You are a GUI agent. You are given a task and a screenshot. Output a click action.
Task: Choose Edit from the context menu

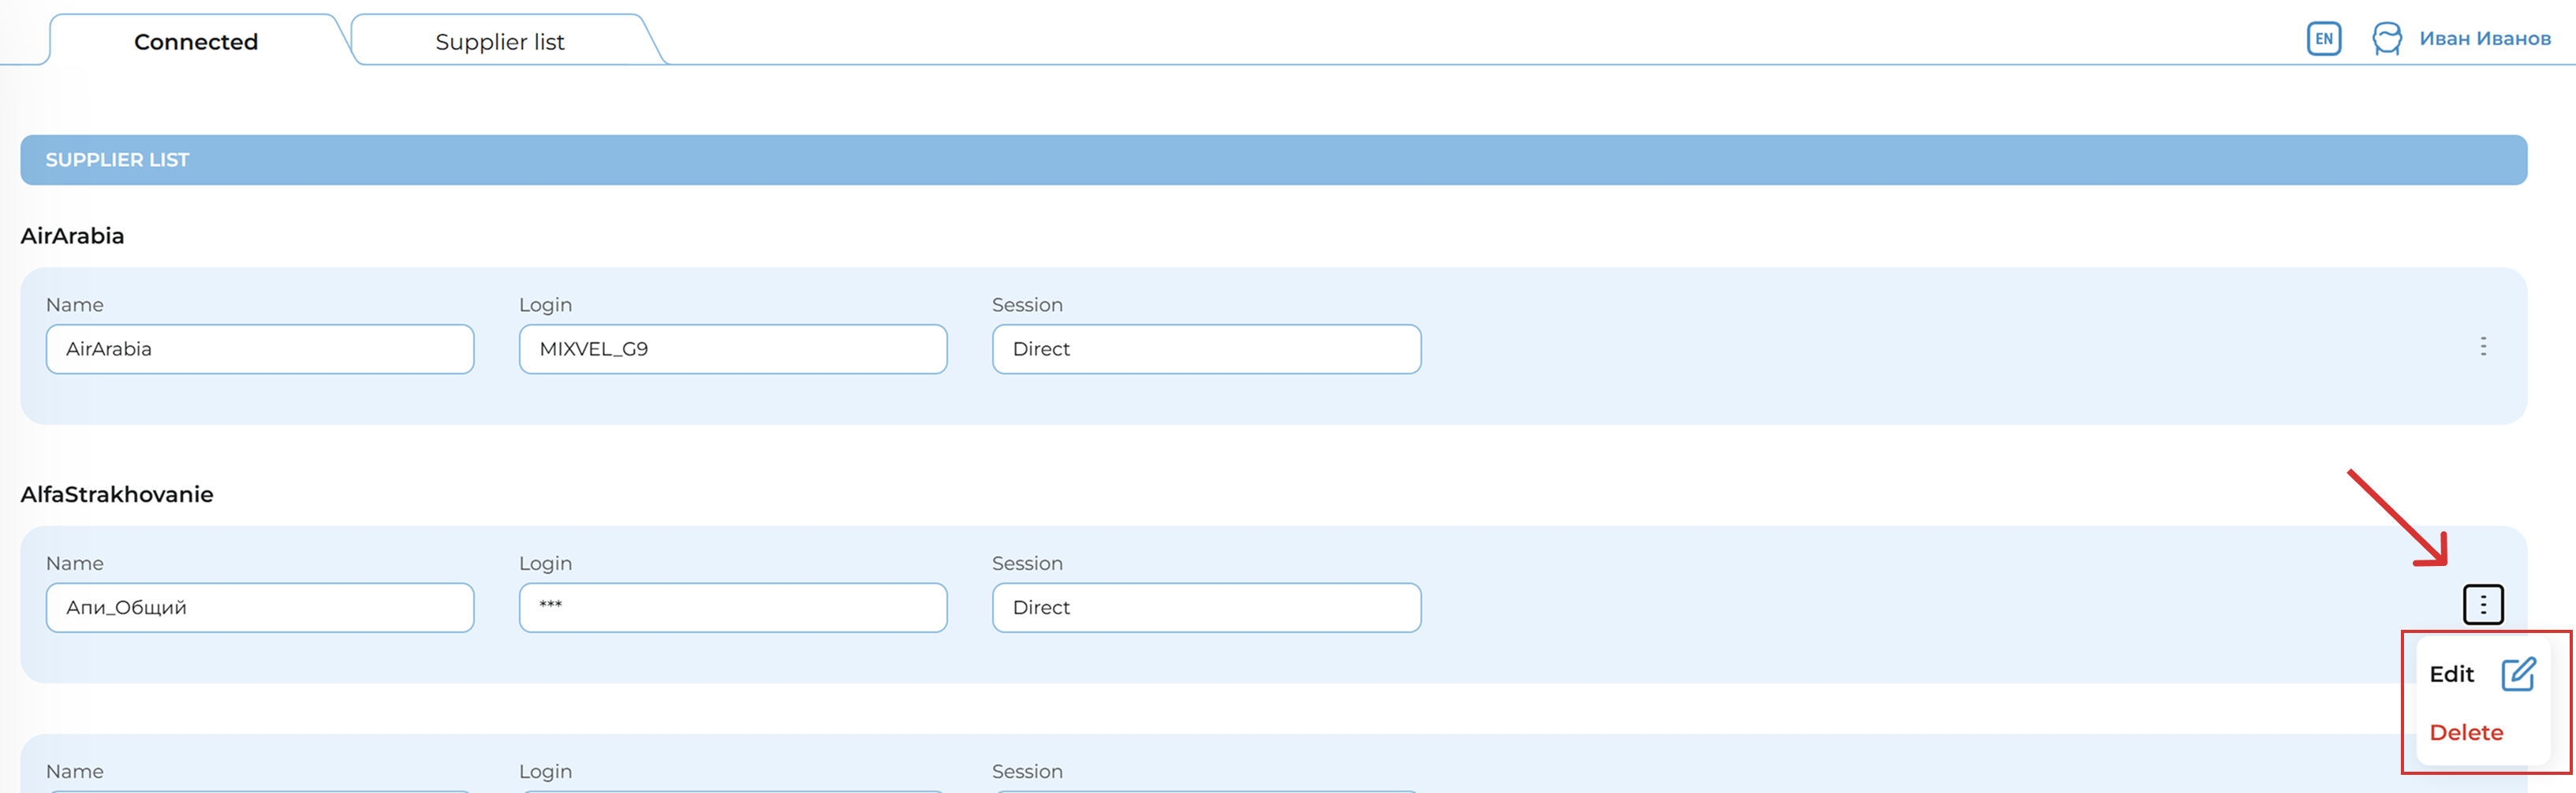coord(2451,674)
